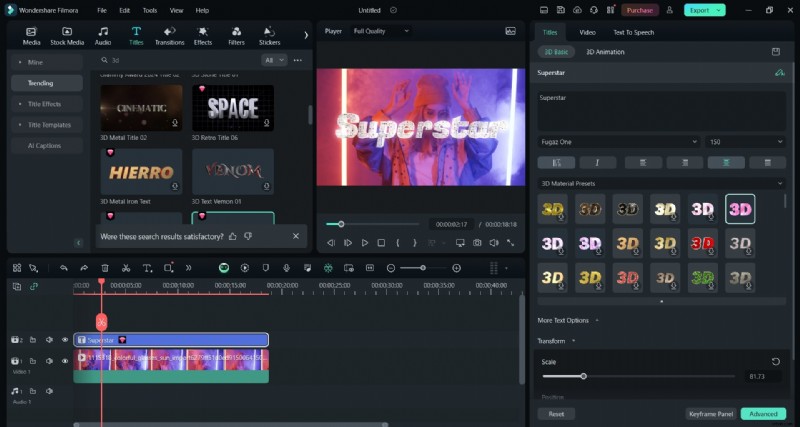Click the cloud upload icon in top bar
The height and width of the screenshot is (427, 800).
click(x=577, y=10)
